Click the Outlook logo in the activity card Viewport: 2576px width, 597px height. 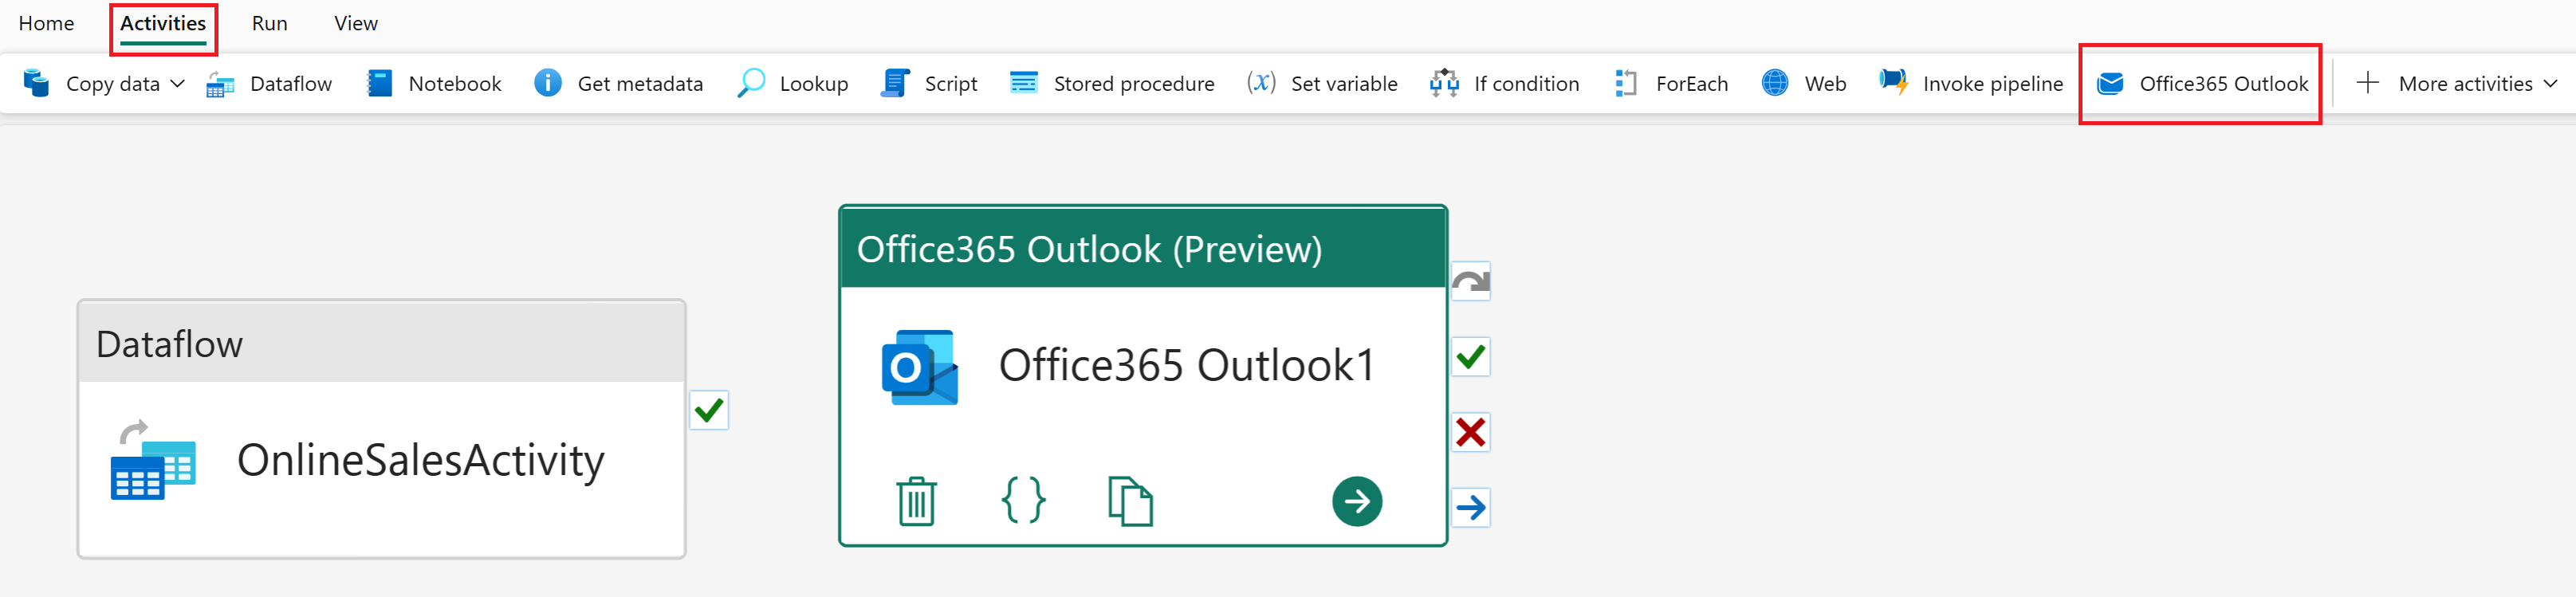pyautogui.click(x=919, y=367)
